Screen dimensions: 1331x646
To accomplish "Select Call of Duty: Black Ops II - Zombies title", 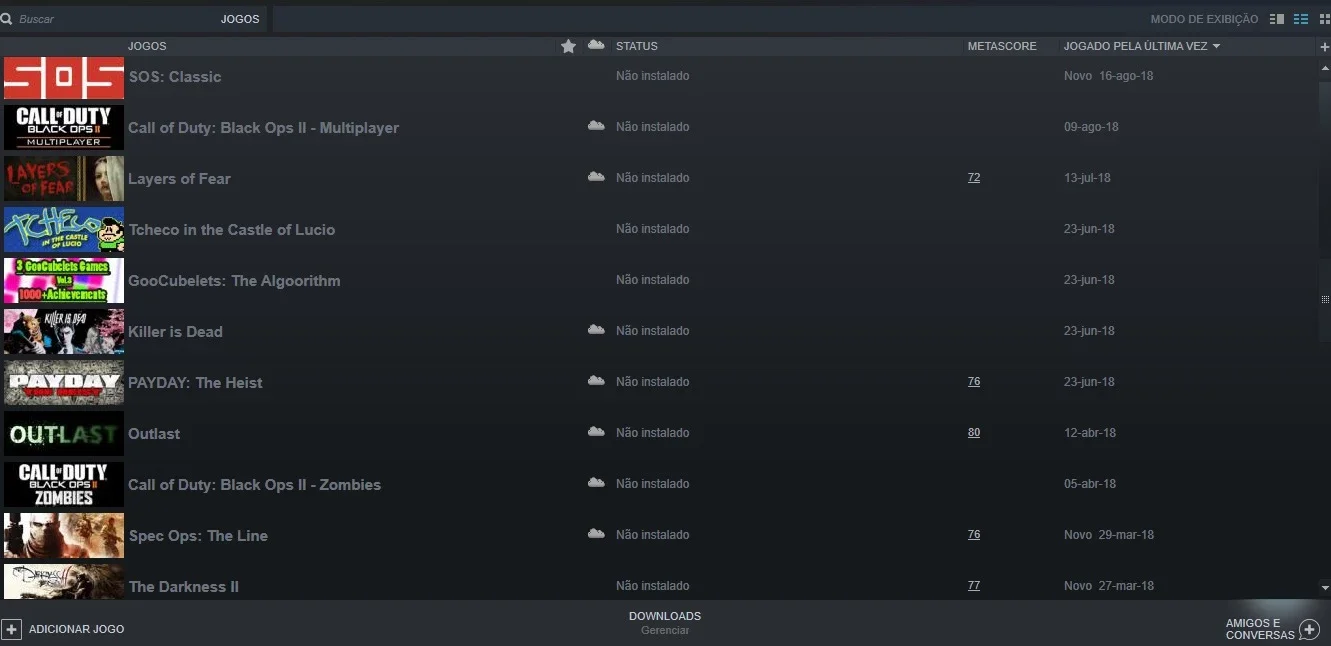I will coord(254,485).
